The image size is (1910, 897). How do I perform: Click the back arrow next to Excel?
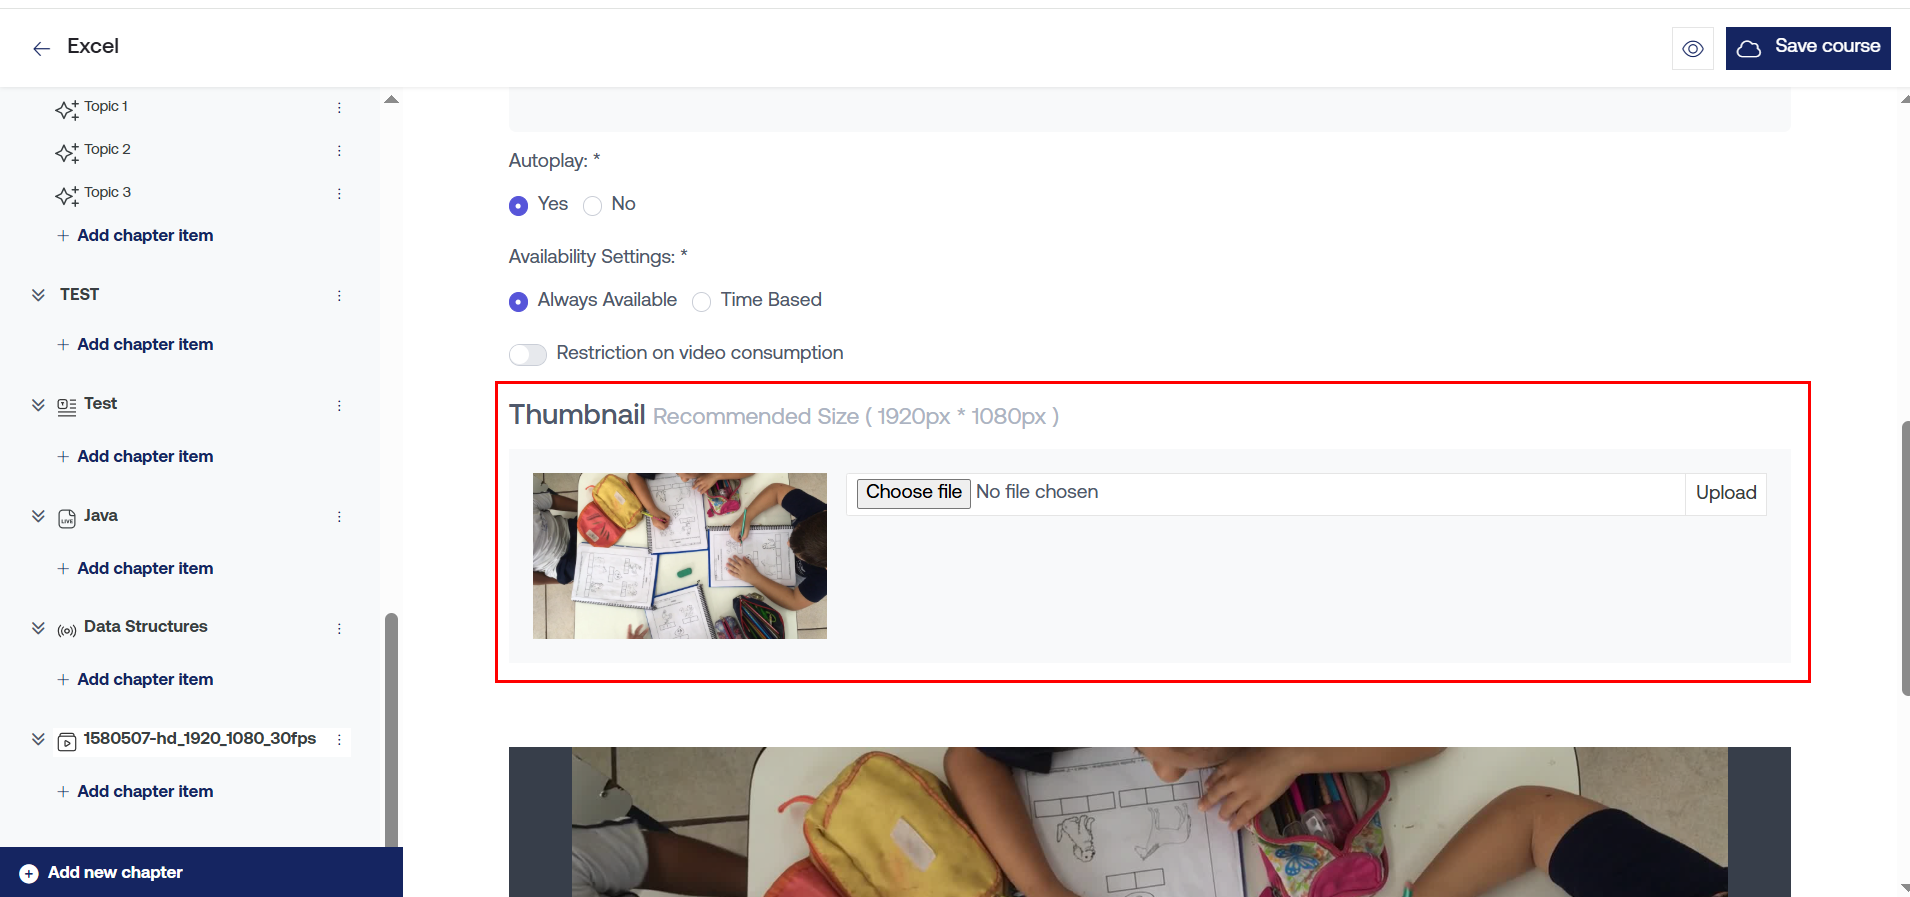(x=41, y=48)
